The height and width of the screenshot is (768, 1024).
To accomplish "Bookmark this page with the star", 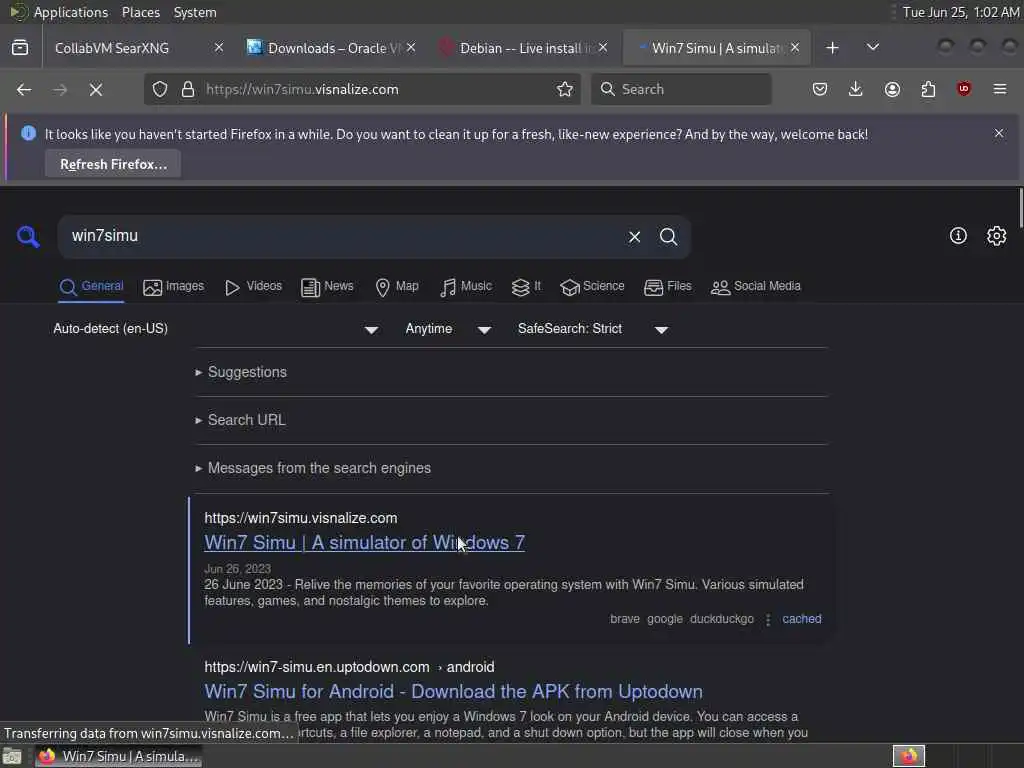I will coord(565,89).
